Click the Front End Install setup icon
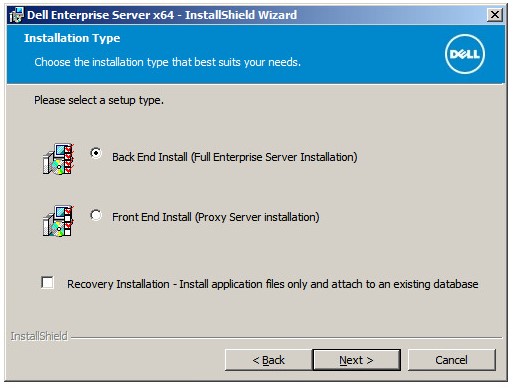The height and width of the screenshot is (389, 513). (x=58, y=221)
